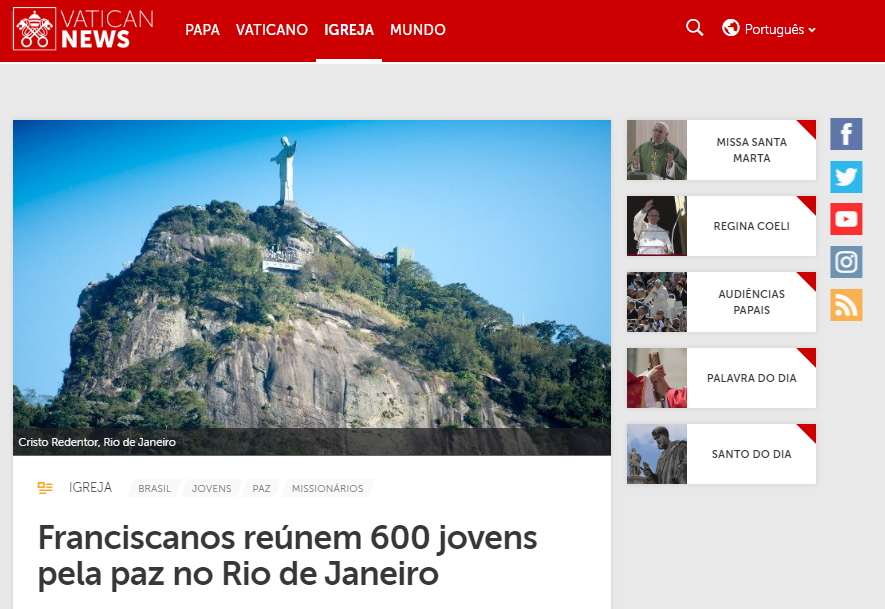Open the Twitter bird icon

(x=846, y=177)
